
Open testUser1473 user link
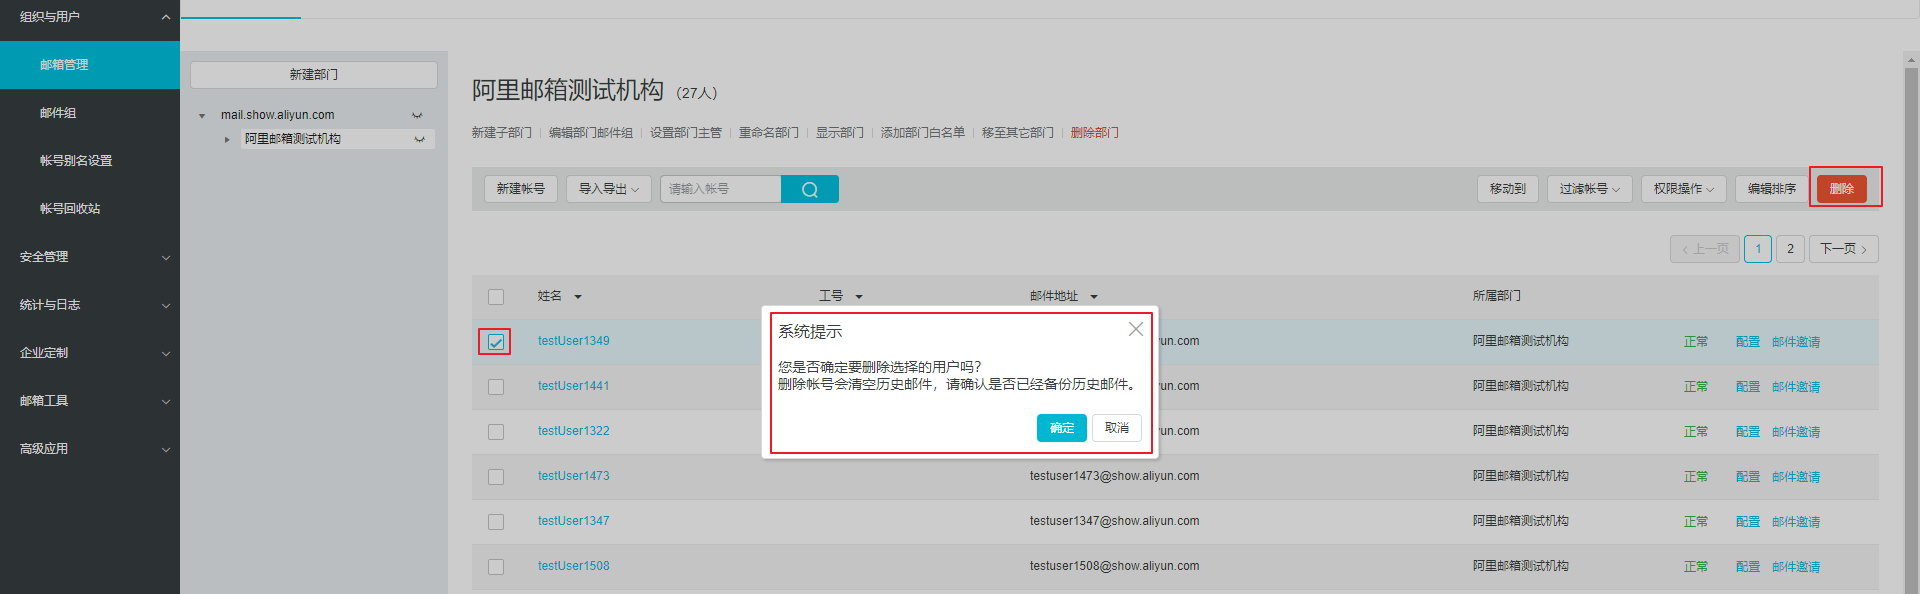point(574,476)
